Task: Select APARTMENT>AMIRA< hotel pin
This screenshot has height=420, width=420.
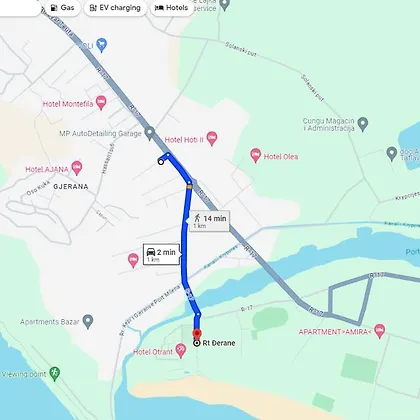Action: tap(379, 331)
